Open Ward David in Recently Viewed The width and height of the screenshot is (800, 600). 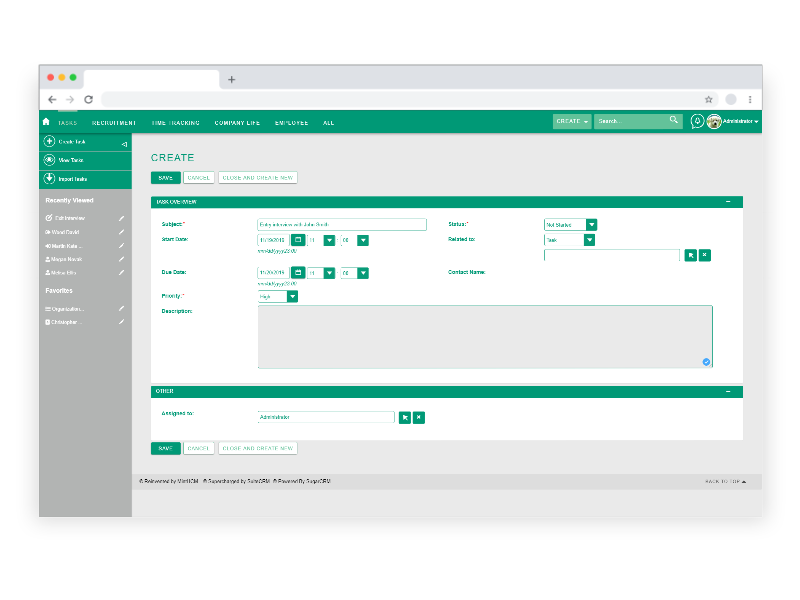[x=65, y=232]
